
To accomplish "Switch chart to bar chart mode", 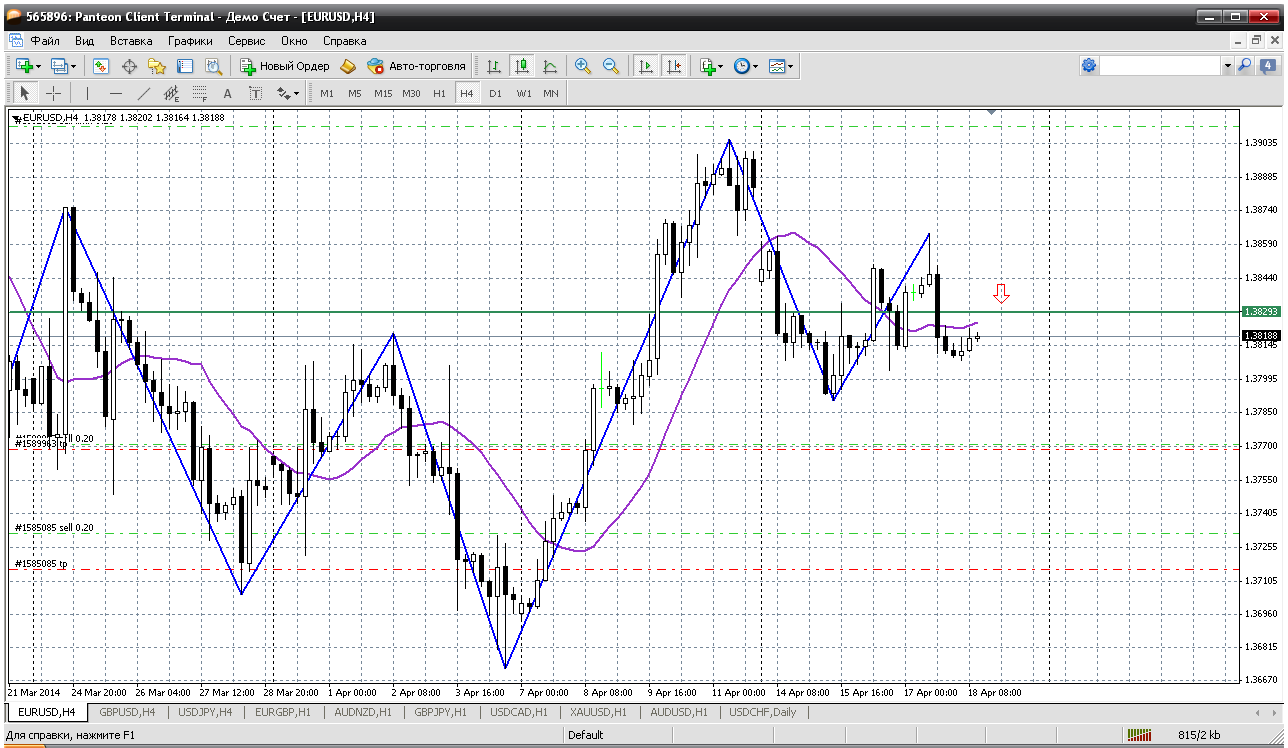I will click(493, 66).
